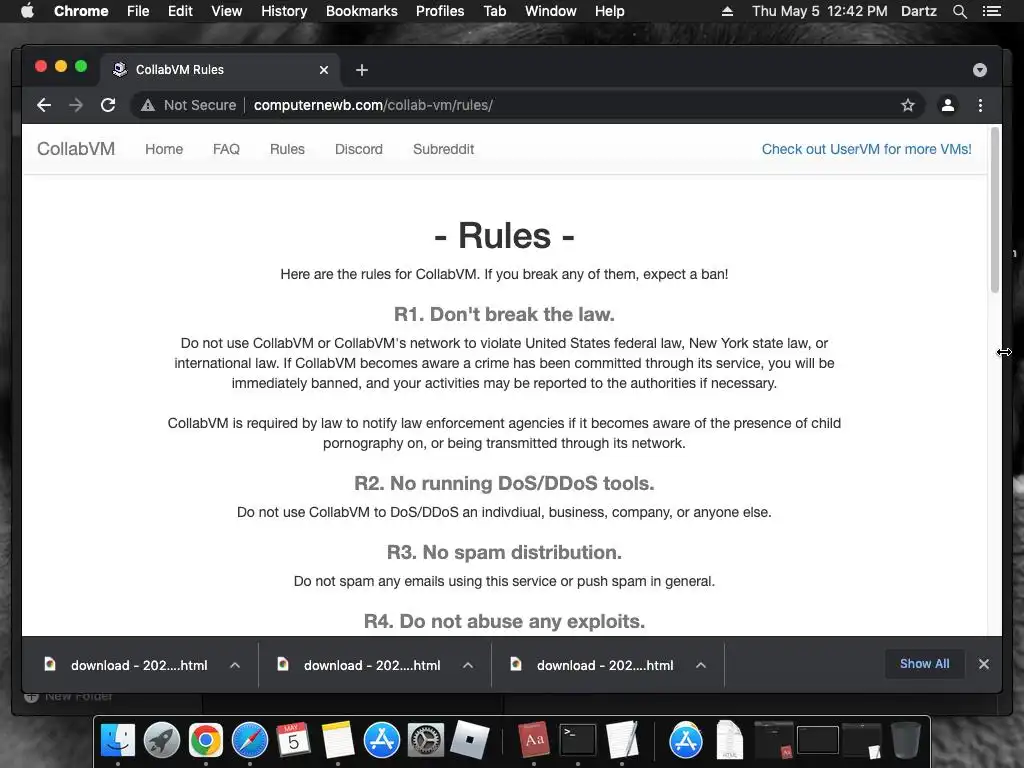1024x768 pixels.
Task: Open the Rules nav link
Action: click(x=287, y=149)
